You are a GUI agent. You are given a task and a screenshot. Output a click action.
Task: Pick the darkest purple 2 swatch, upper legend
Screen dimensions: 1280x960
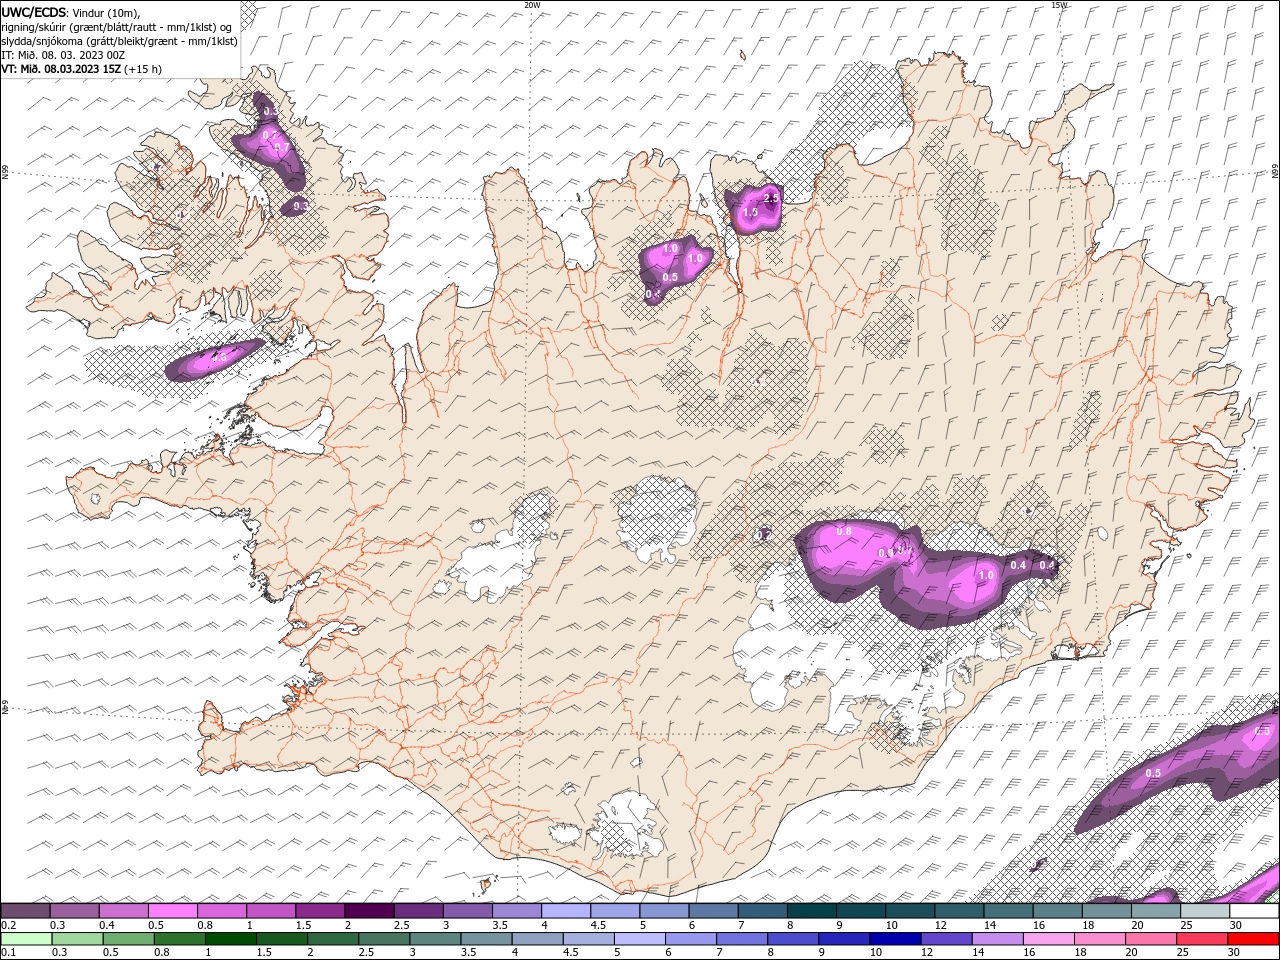click(370, 910)
